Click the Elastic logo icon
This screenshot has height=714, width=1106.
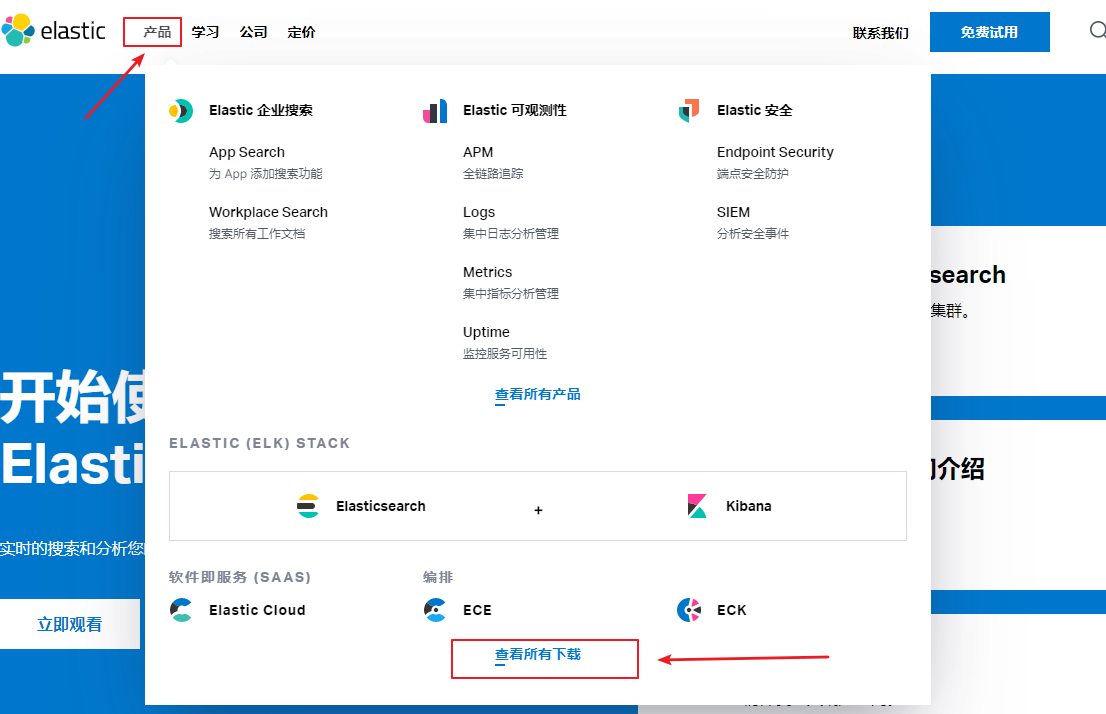tap(18, 31)
